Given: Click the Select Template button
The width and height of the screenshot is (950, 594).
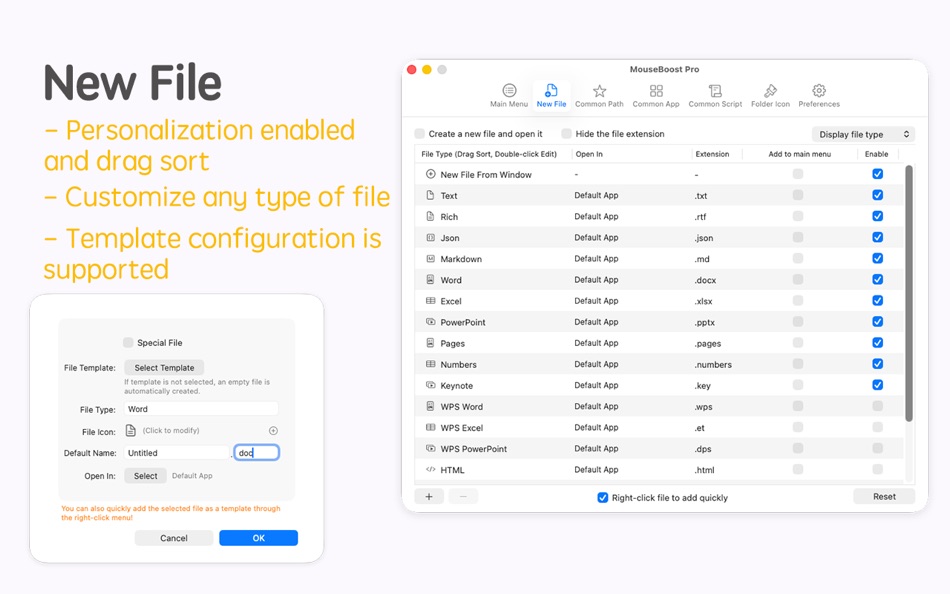Looking at the screenshot, I should tap(163, 367).
